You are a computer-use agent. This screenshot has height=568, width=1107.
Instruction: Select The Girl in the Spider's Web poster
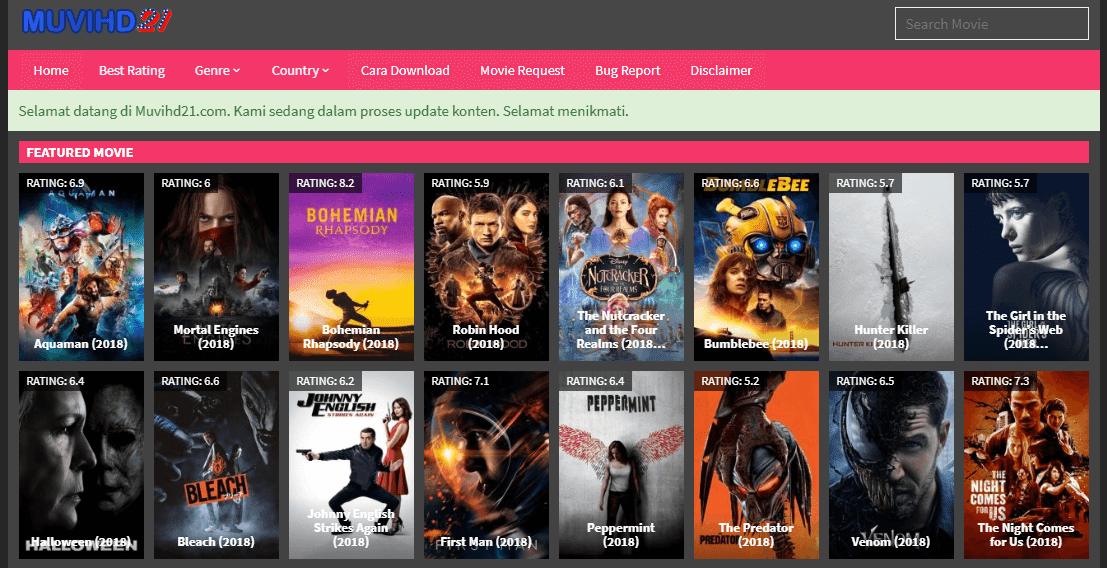[1026, 267]
